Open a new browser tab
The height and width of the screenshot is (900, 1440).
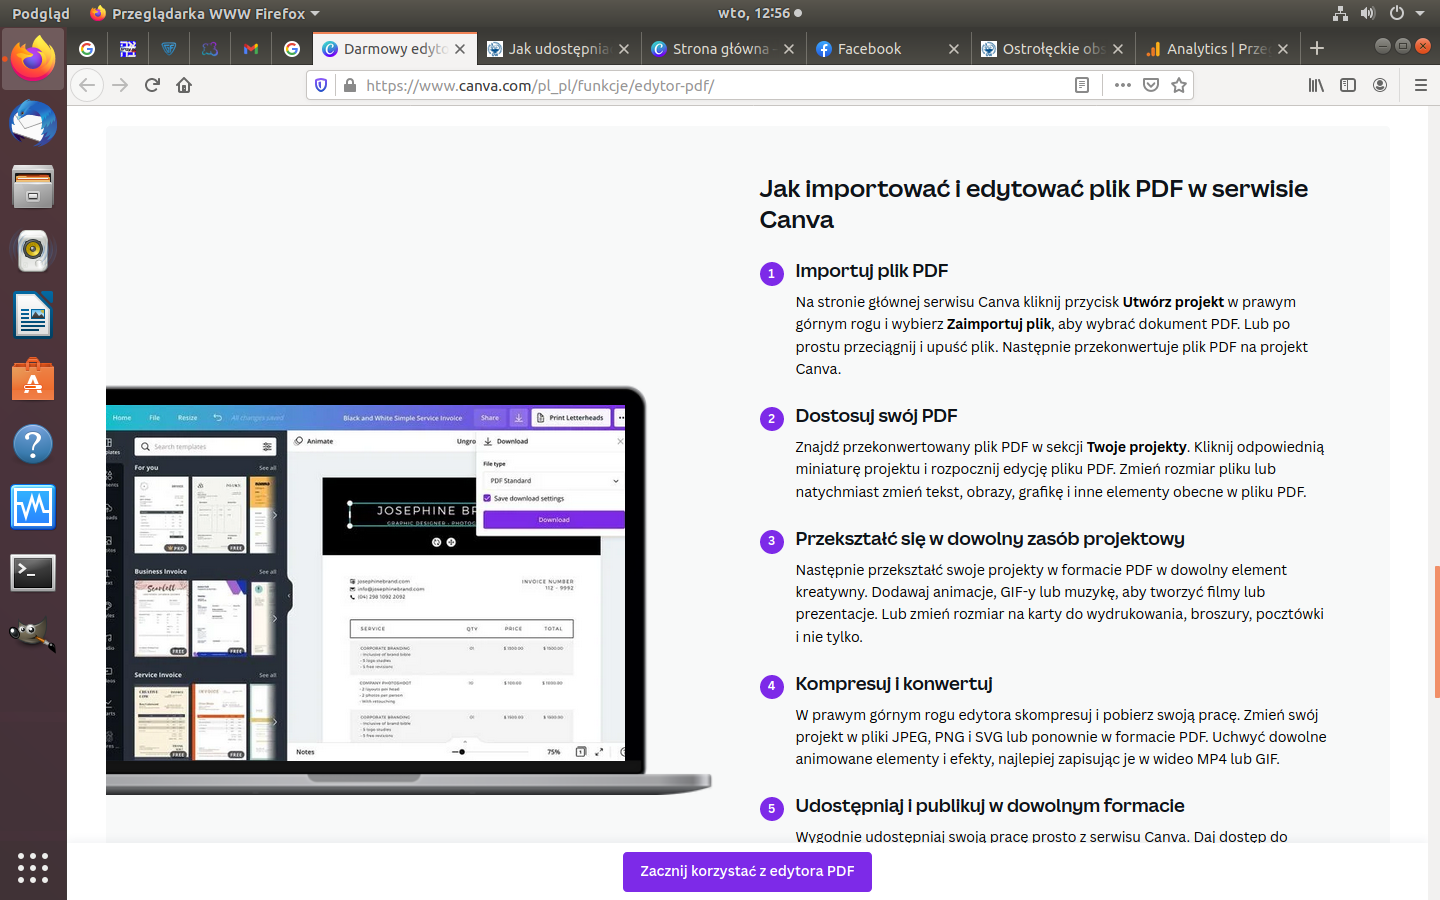pos(1317,48)
